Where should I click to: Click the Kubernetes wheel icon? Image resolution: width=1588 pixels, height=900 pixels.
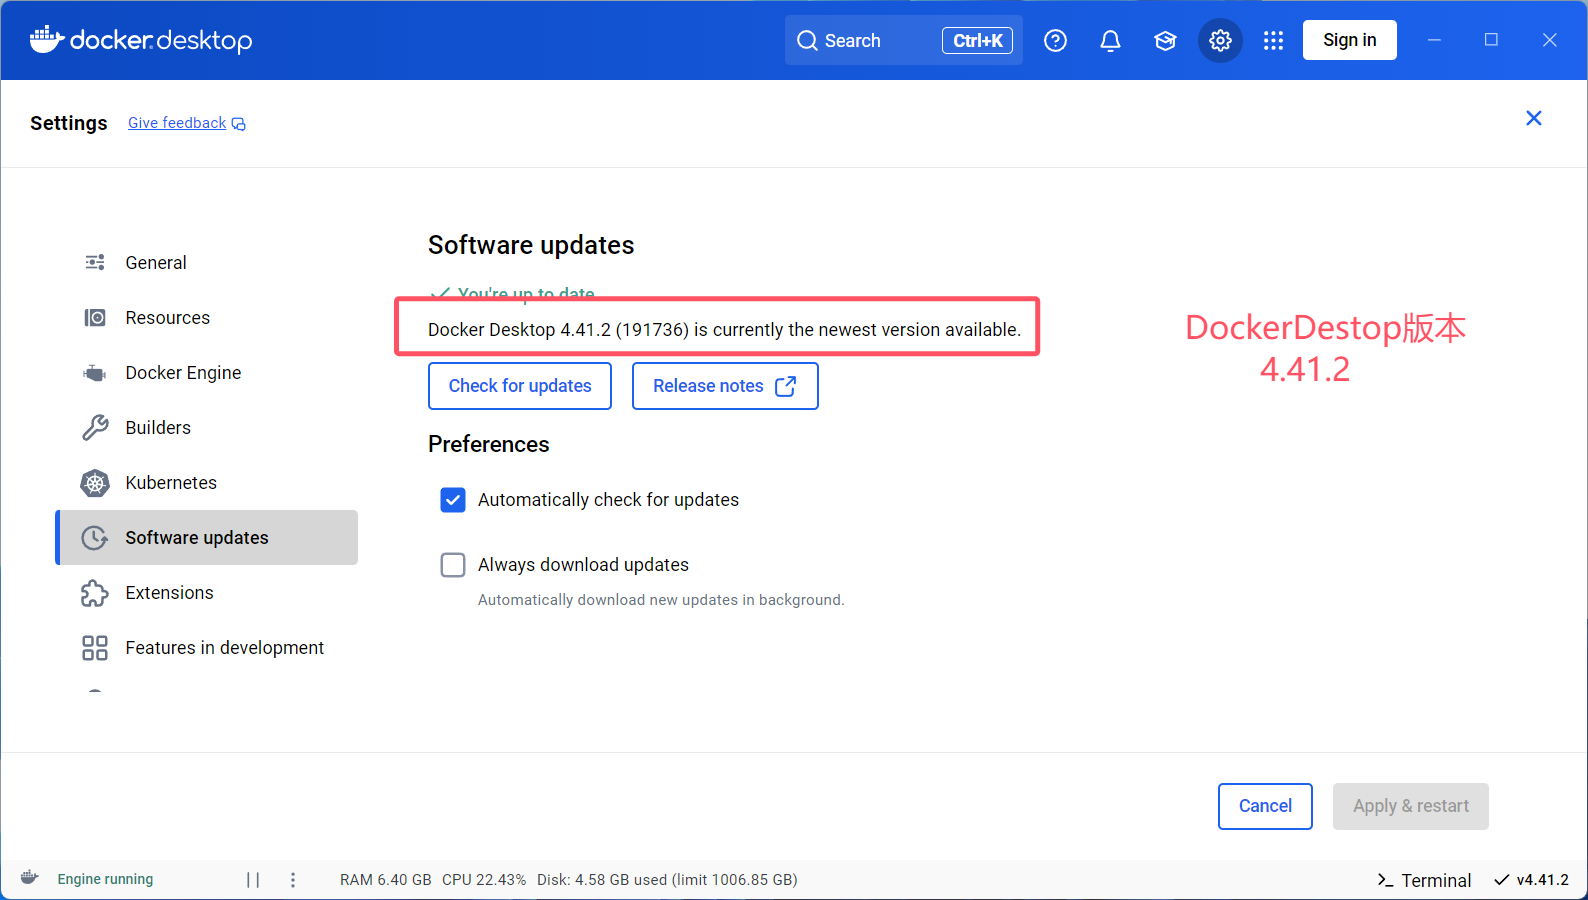coord(95,483)
